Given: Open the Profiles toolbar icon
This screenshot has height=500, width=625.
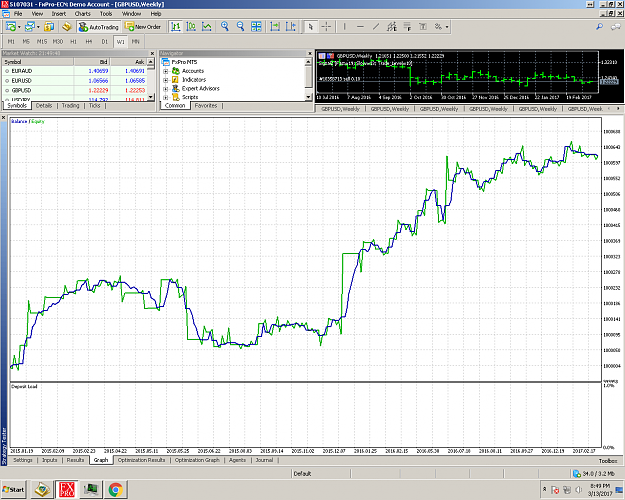Looking at the screenshot, I should 29,27.
